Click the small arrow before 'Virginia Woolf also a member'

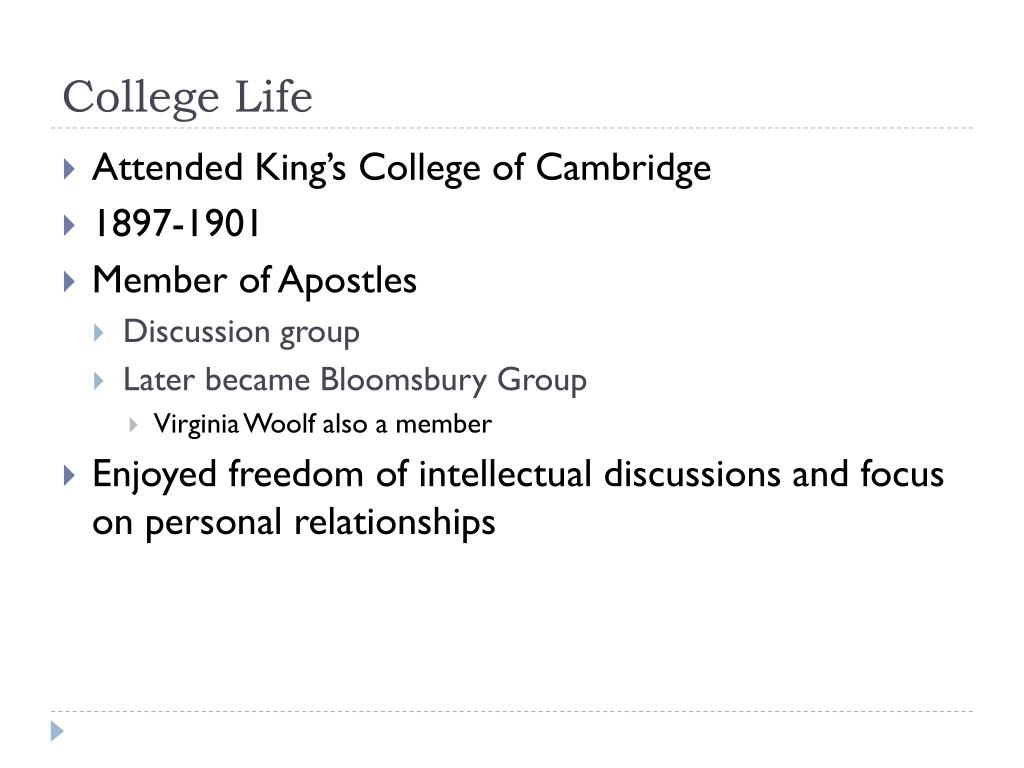134,425
